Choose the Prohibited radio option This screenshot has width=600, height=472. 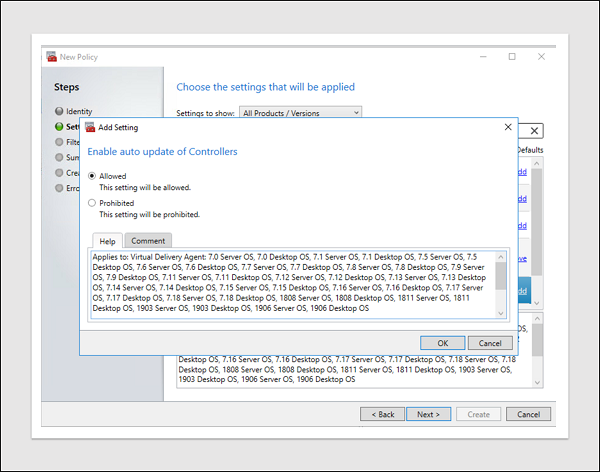pyautogui.click(x=93, y=203)
